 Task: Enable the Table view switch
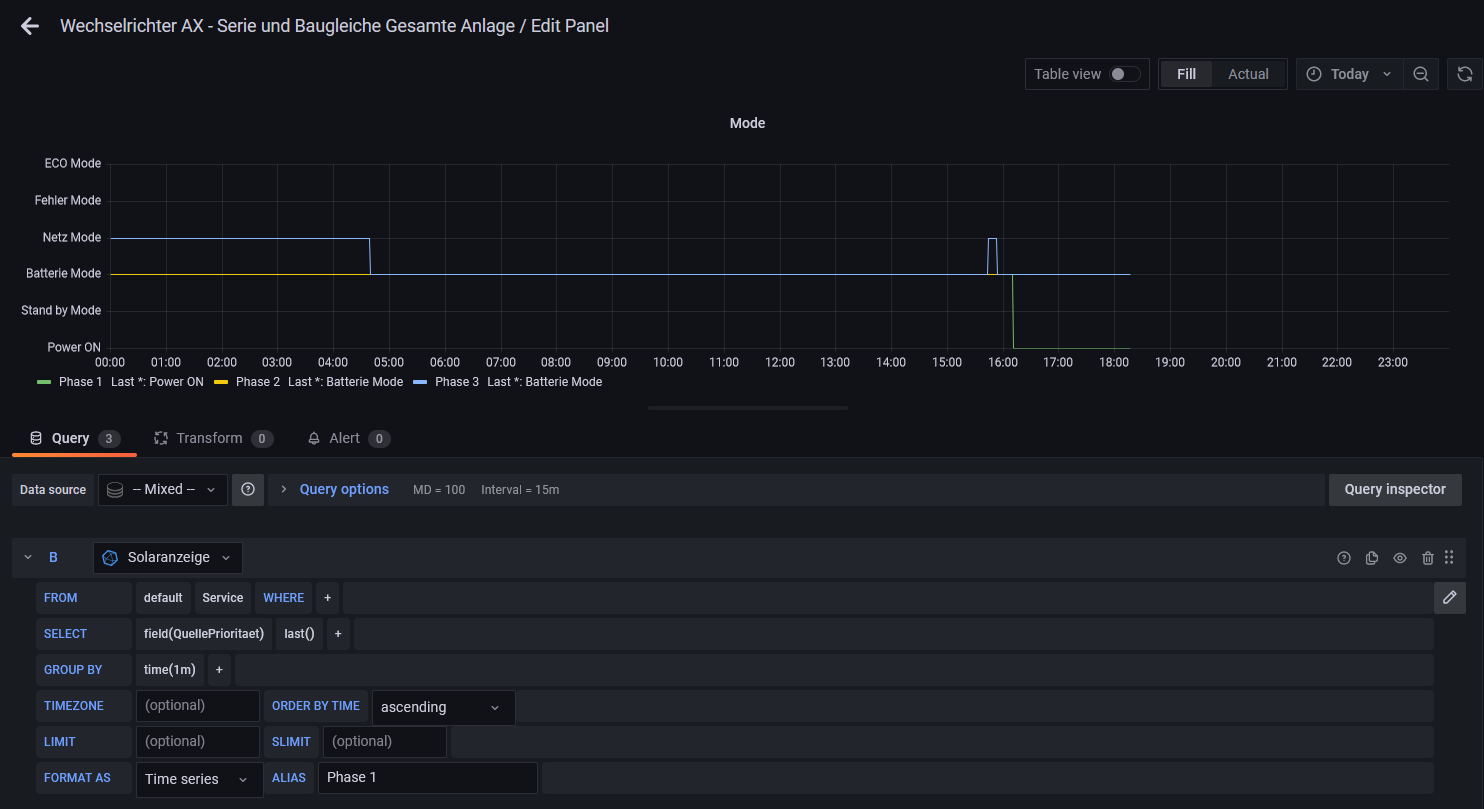[1125, 74]
